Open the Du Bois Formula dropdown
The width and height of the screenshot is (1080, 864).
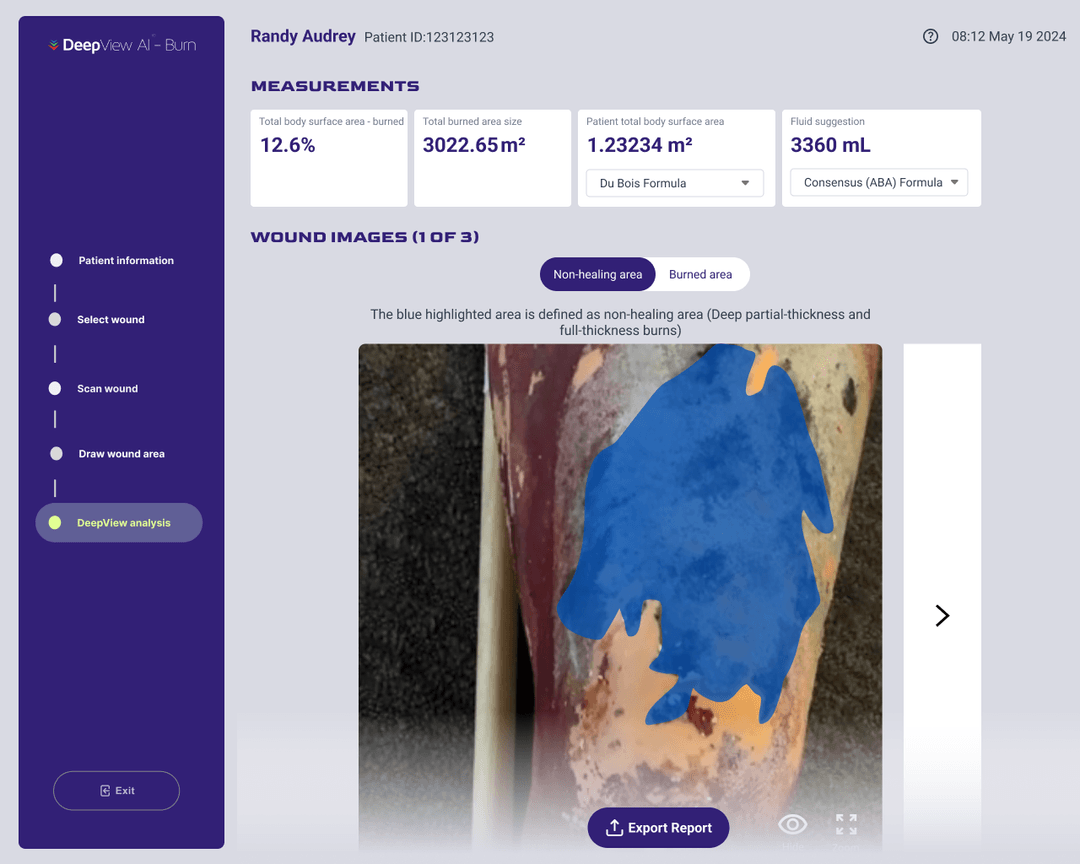pos(674,183)
